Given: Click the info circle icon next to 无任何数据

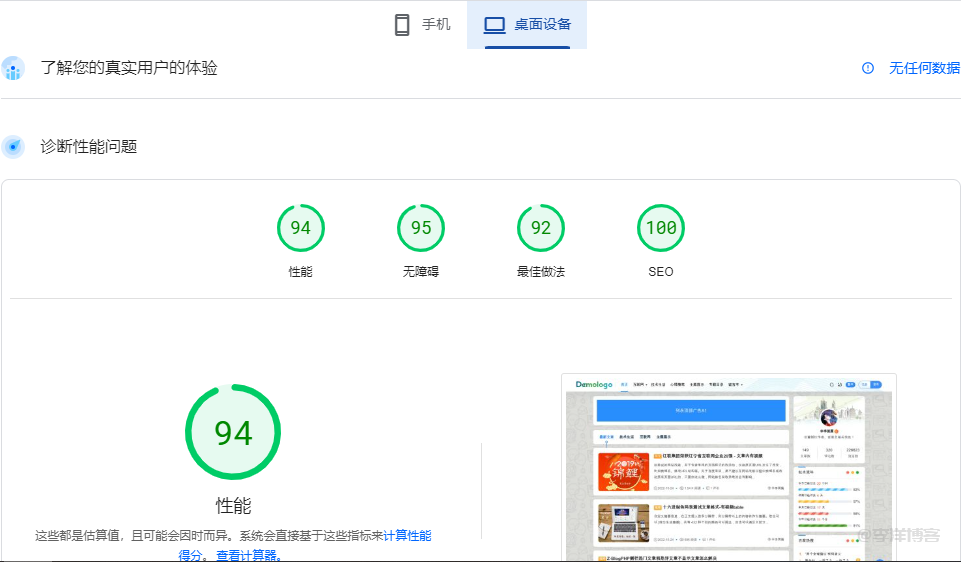Looking at the screenshot, I should (868, 68).
